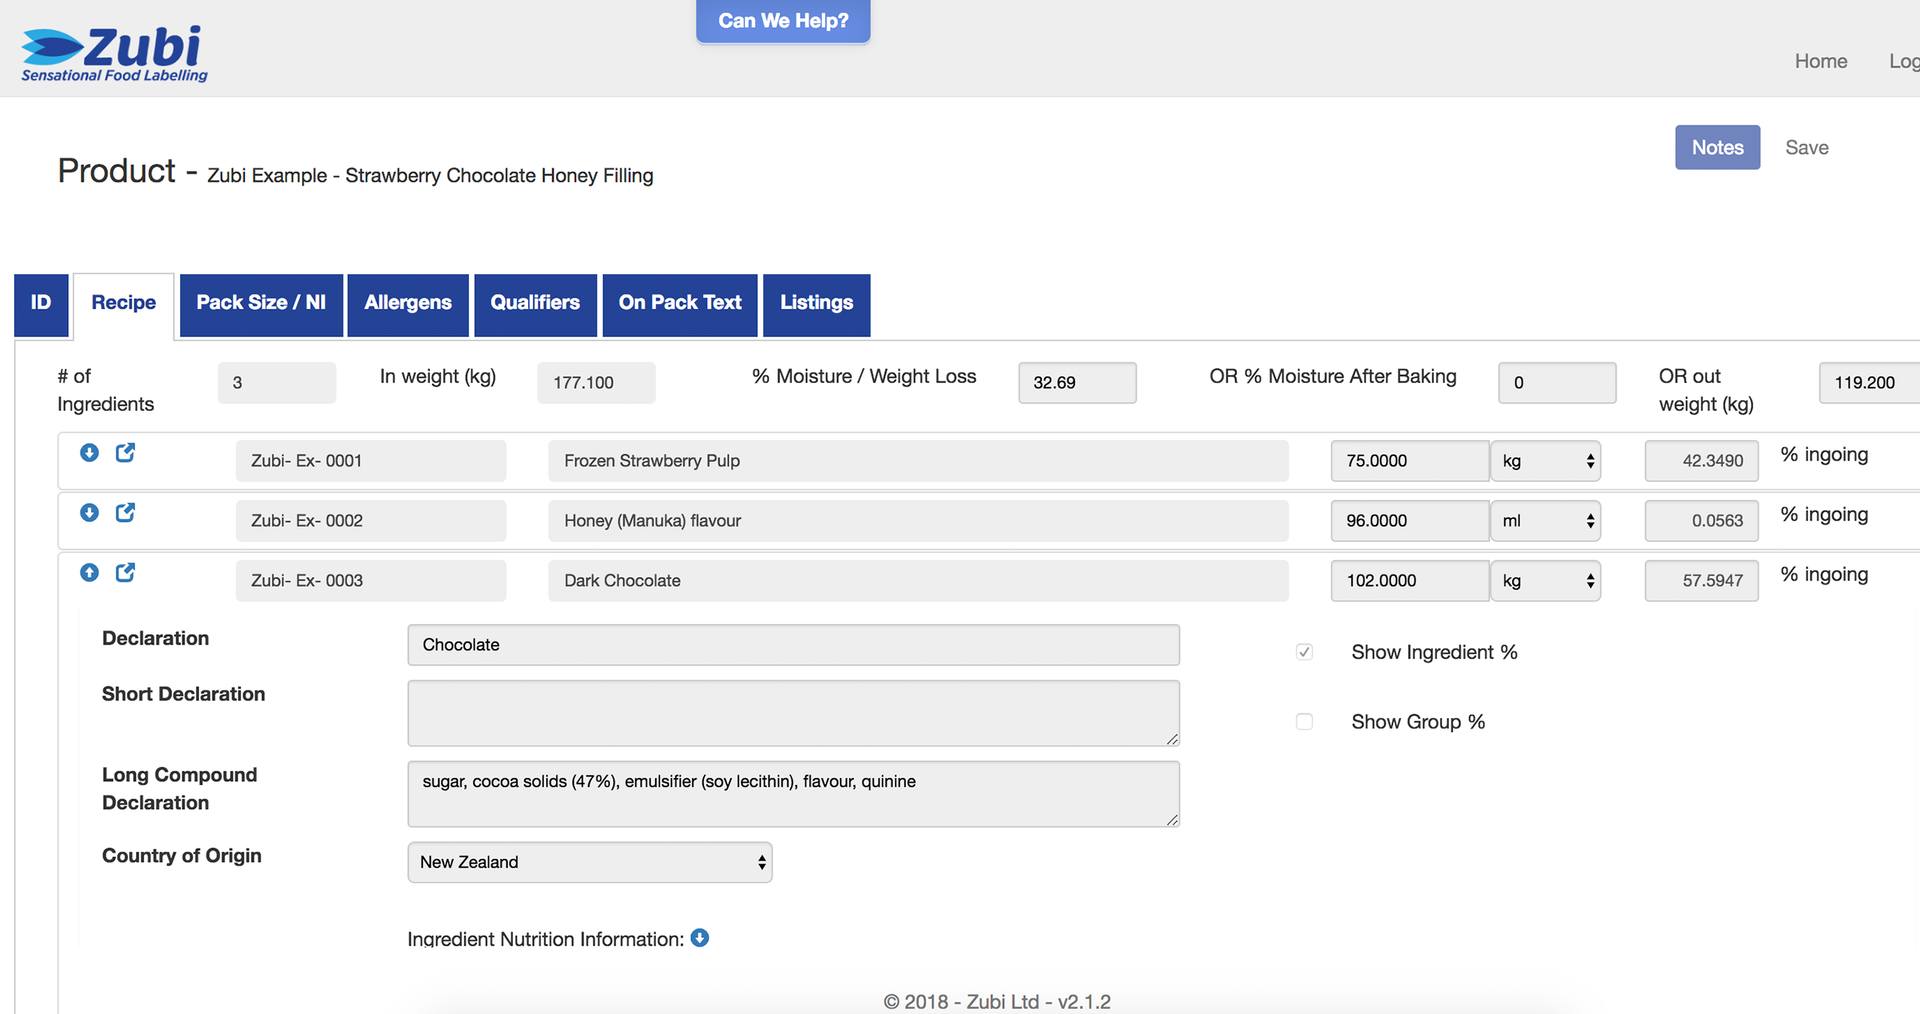Open Country of Origin New Zealand dropdown
Screen dimensions: 1920x1014
[590, 862]
